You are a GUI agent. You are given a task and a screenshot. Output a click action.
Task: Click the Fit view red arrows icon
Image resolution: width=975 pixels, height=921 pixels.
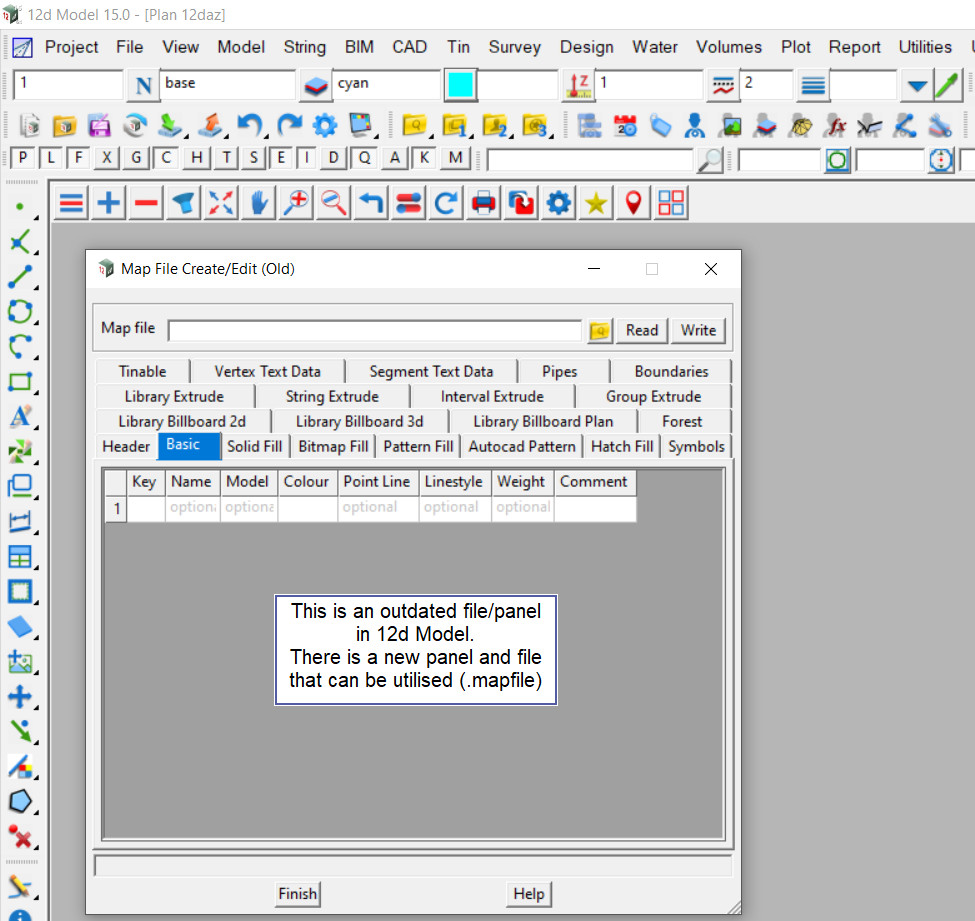pos(221,203)
